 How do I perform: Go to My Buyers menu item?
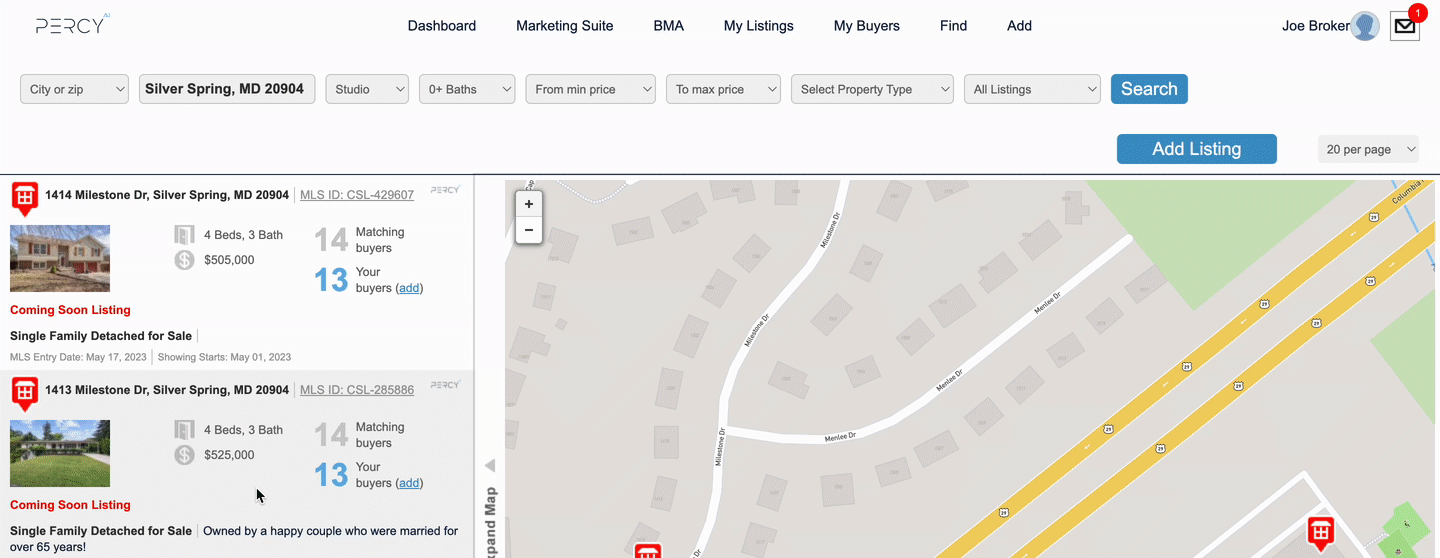866,26
